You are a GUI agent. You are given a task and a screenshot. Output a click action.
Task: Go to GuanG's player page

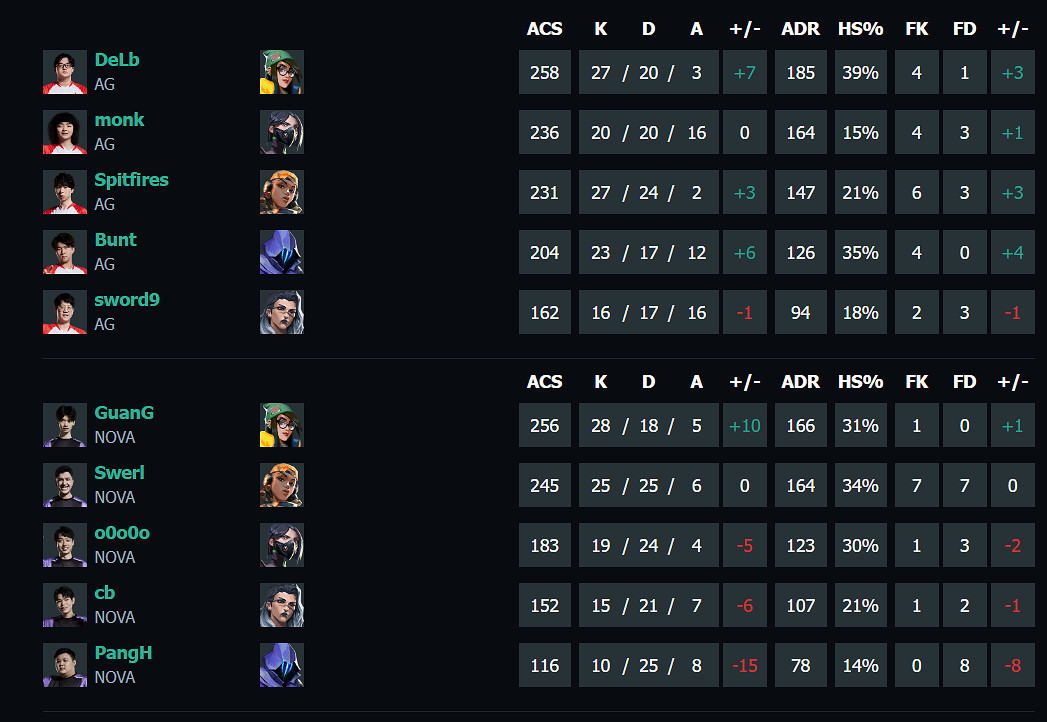pos(124,413)
